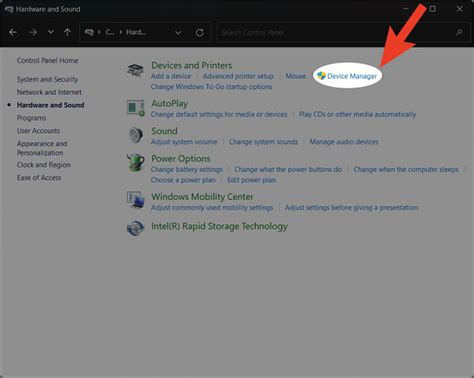Open the Devices and Printers category icon

[135, 70]
